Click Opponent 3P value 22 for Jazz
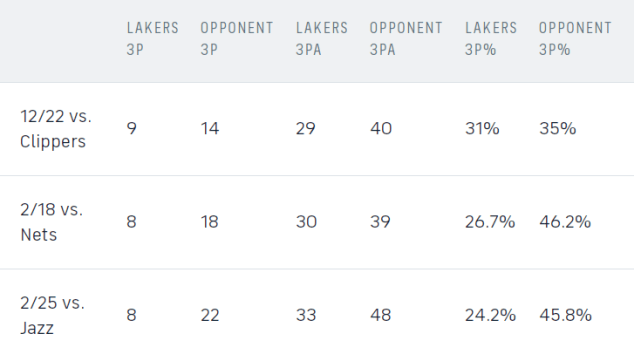 (210, 315)
